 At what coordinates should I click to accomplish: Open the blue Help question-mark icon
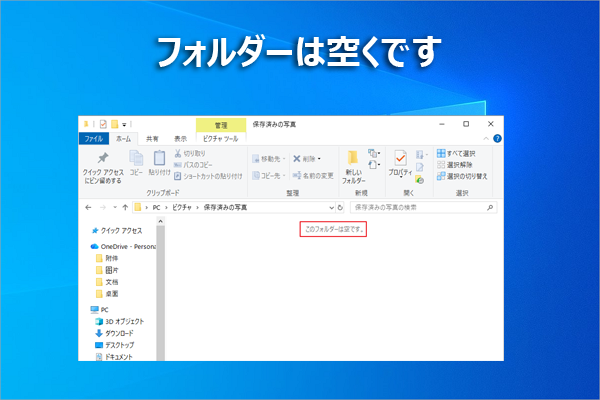pos(497,139)
